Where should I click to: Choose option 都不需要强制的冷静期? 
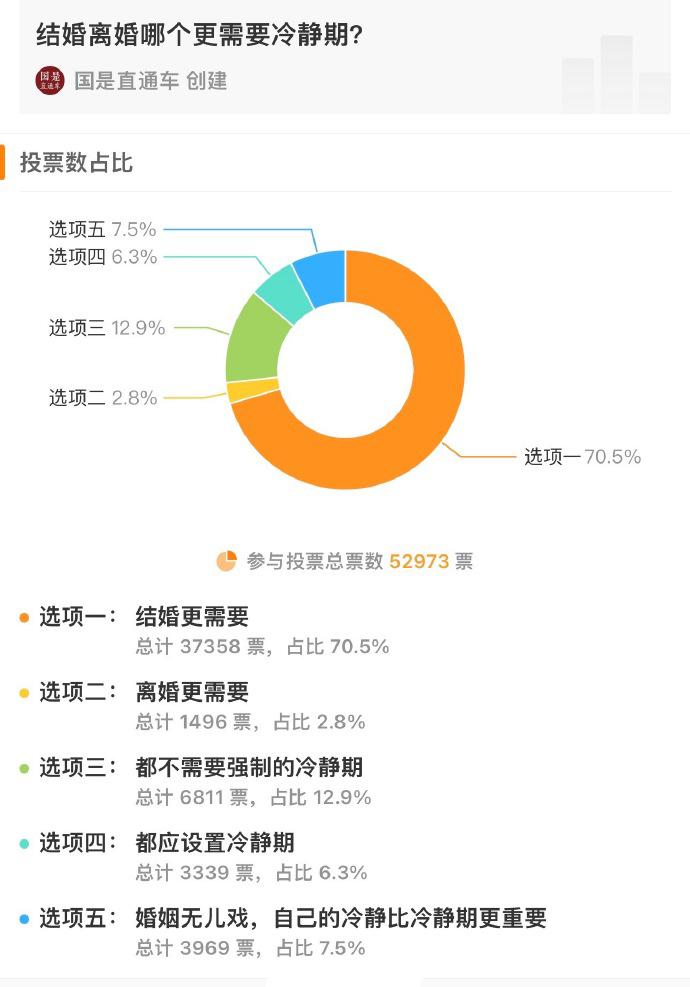tap(249, 767)
